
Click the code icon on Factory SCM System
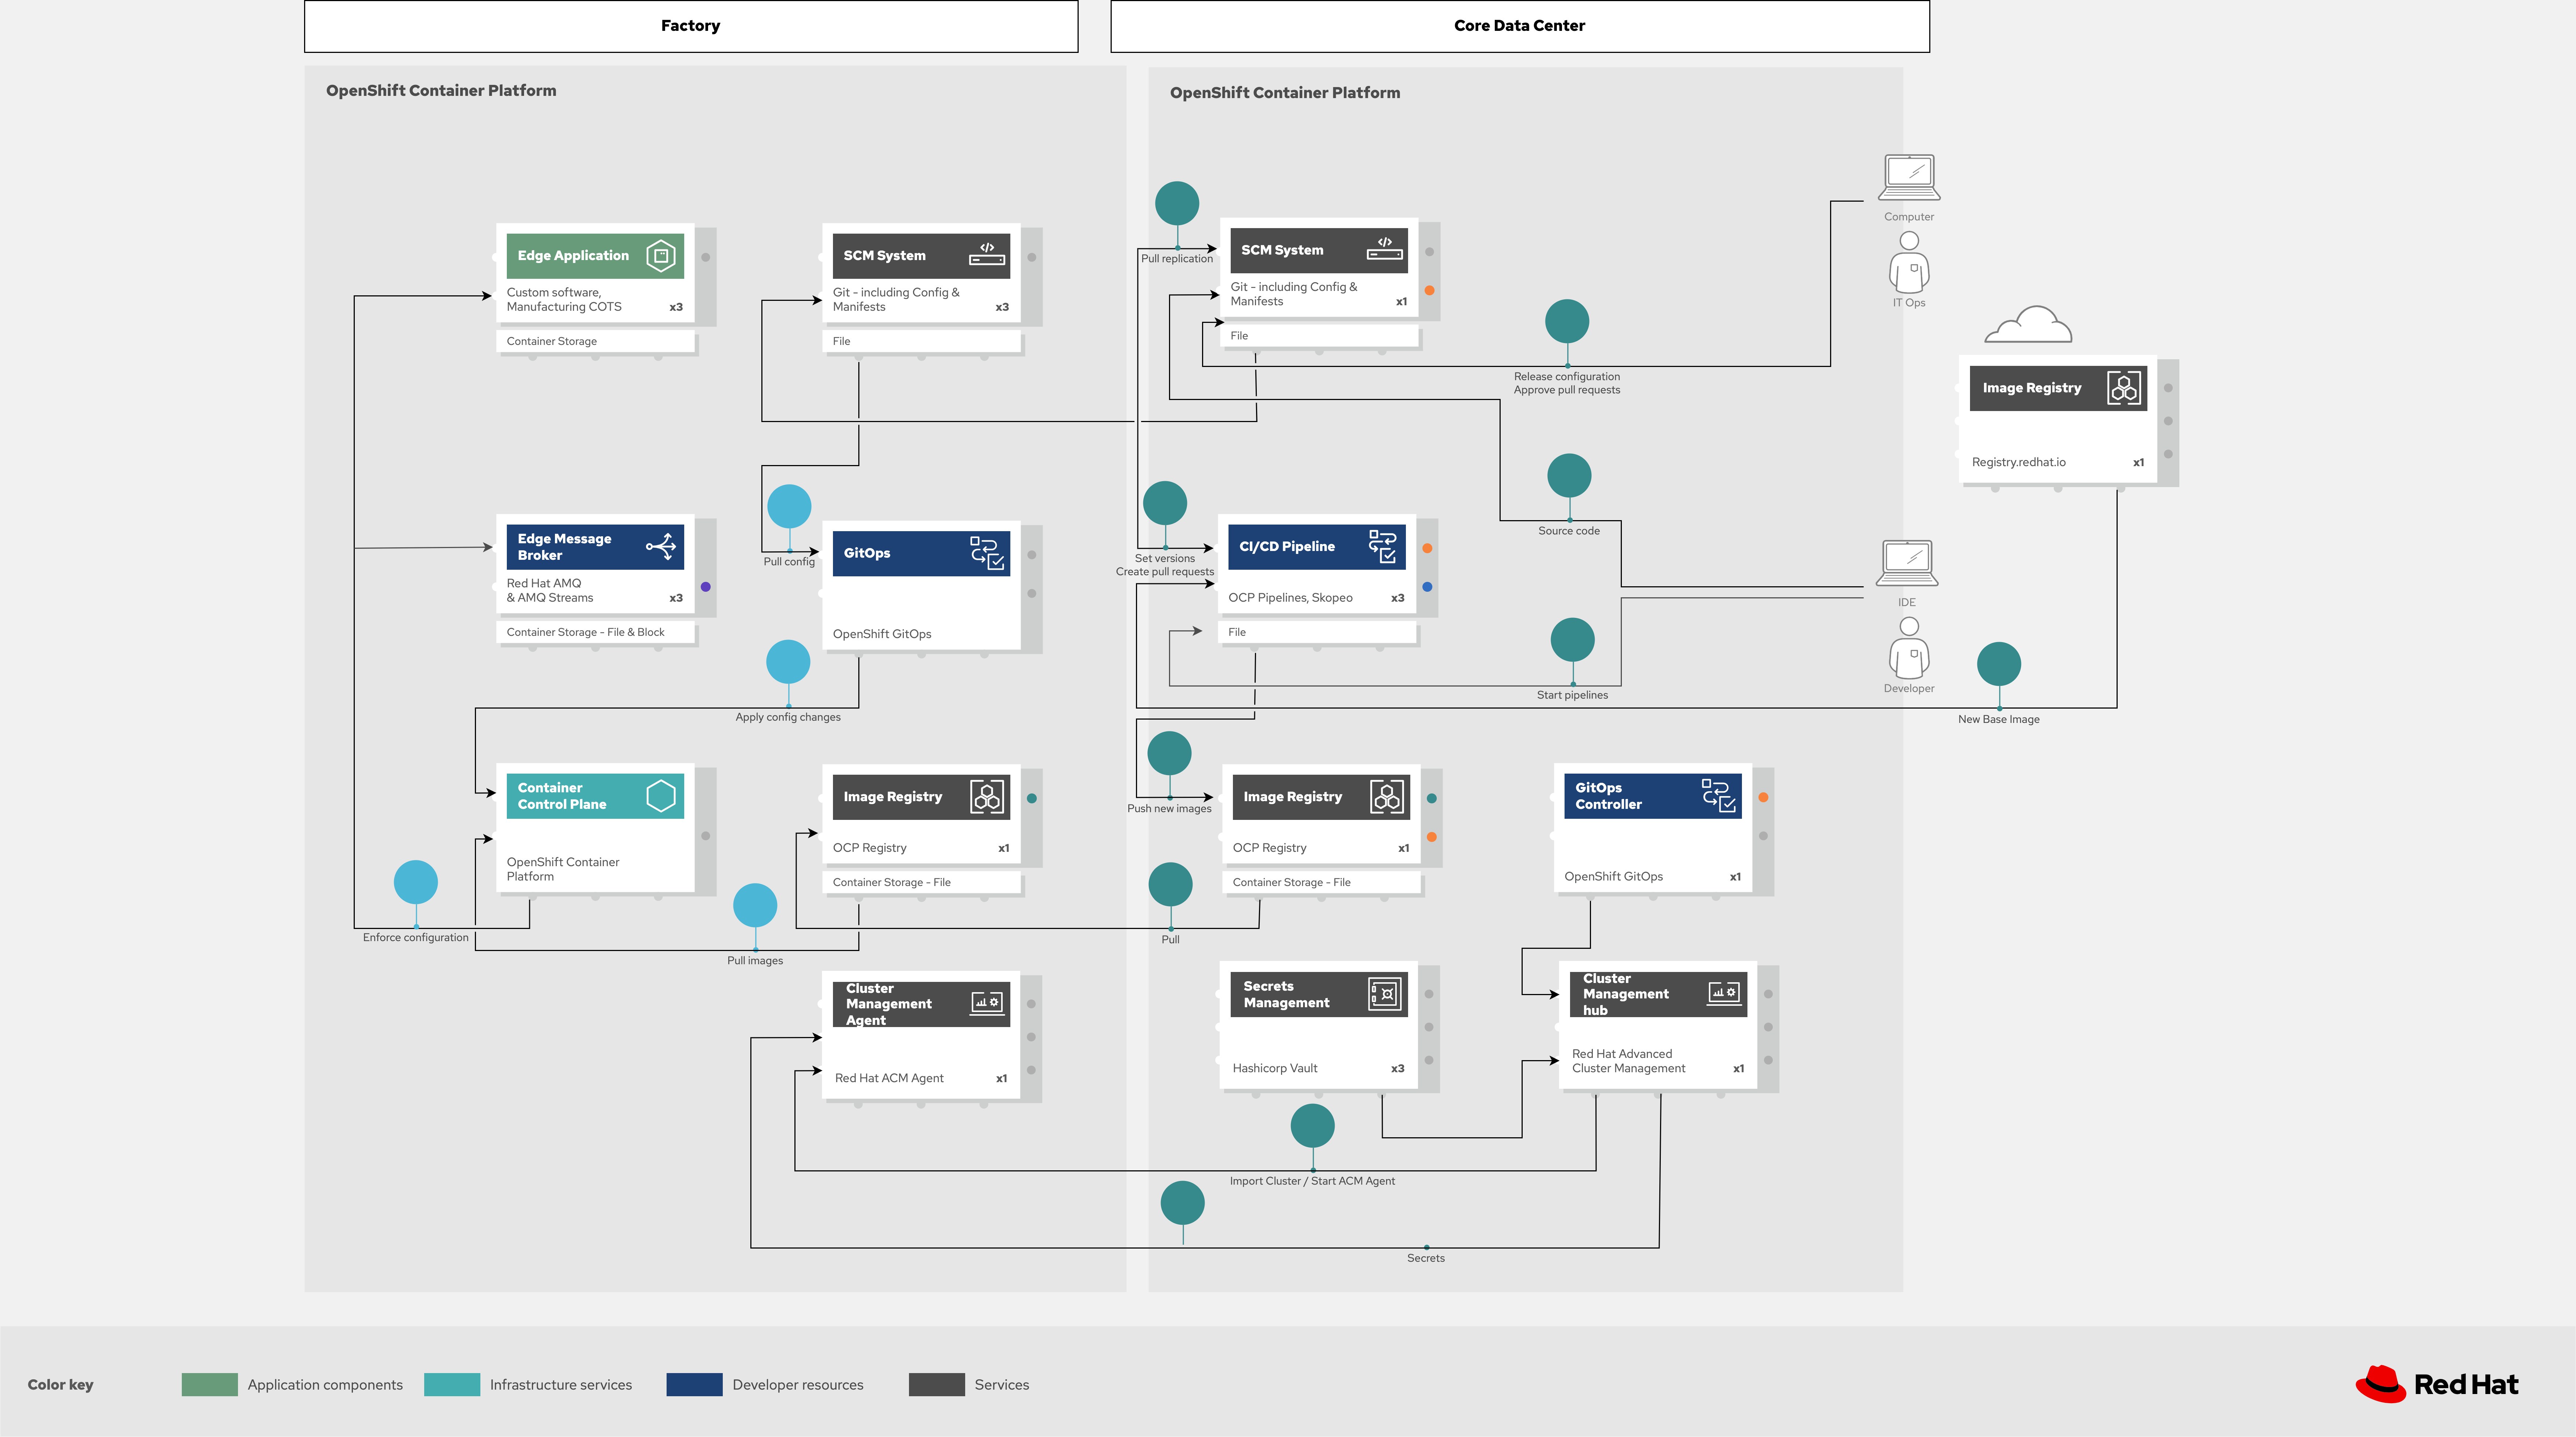[x=987, y=254]
